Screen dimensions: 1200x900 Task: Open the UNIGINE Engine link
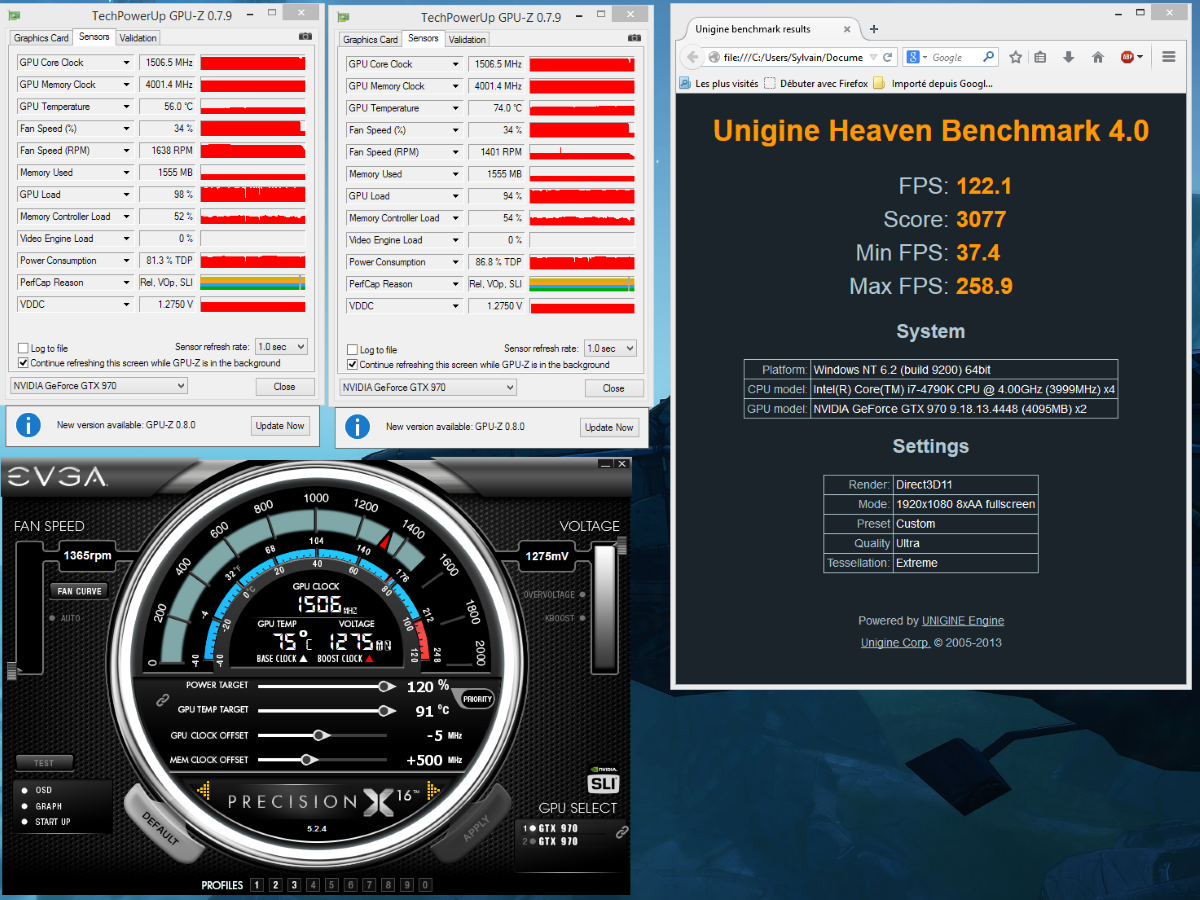click(962, 621)
